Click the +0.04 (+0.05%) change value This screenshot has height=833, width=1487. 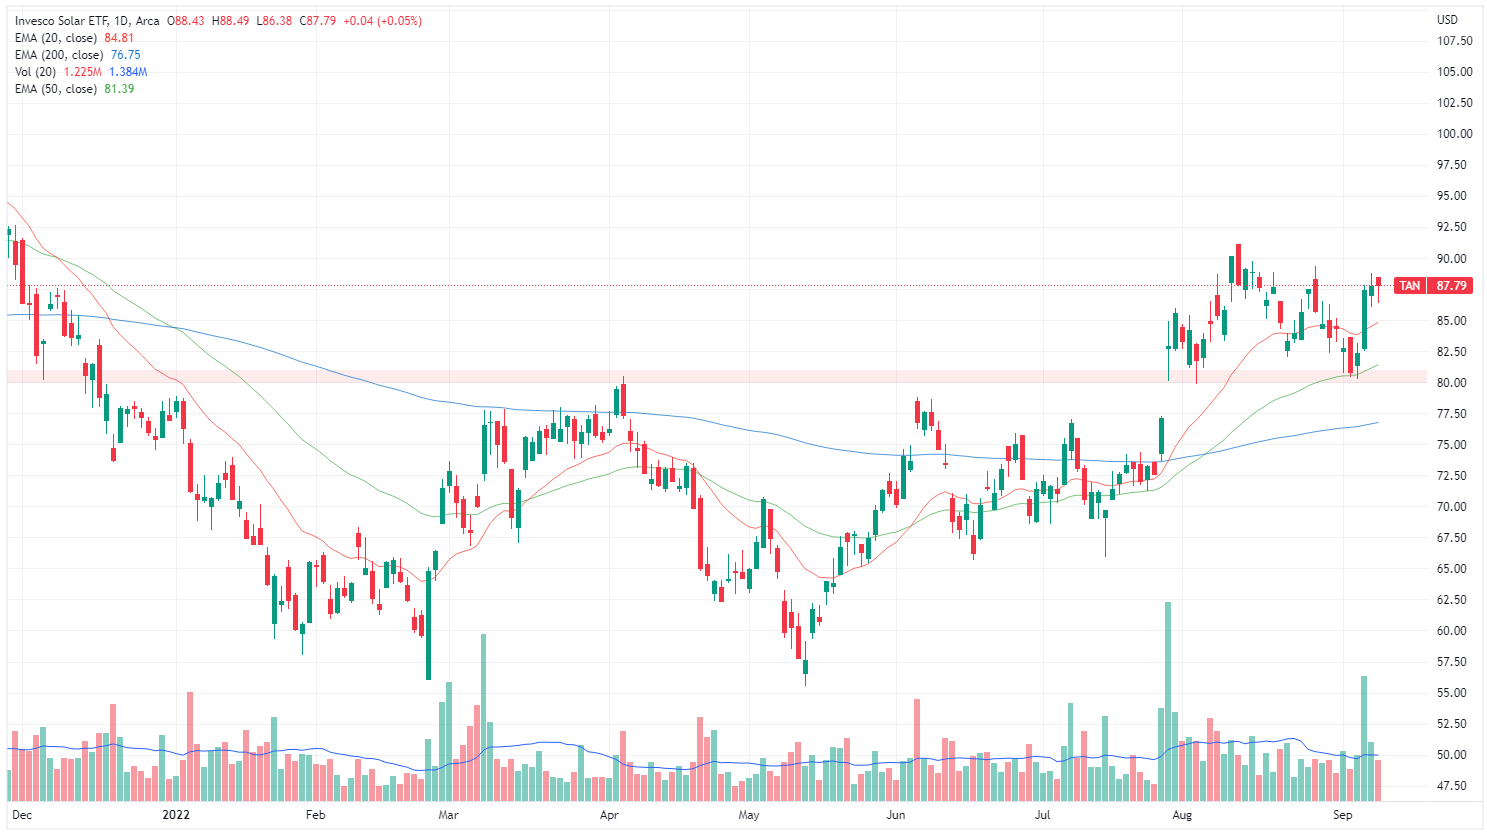382,21
